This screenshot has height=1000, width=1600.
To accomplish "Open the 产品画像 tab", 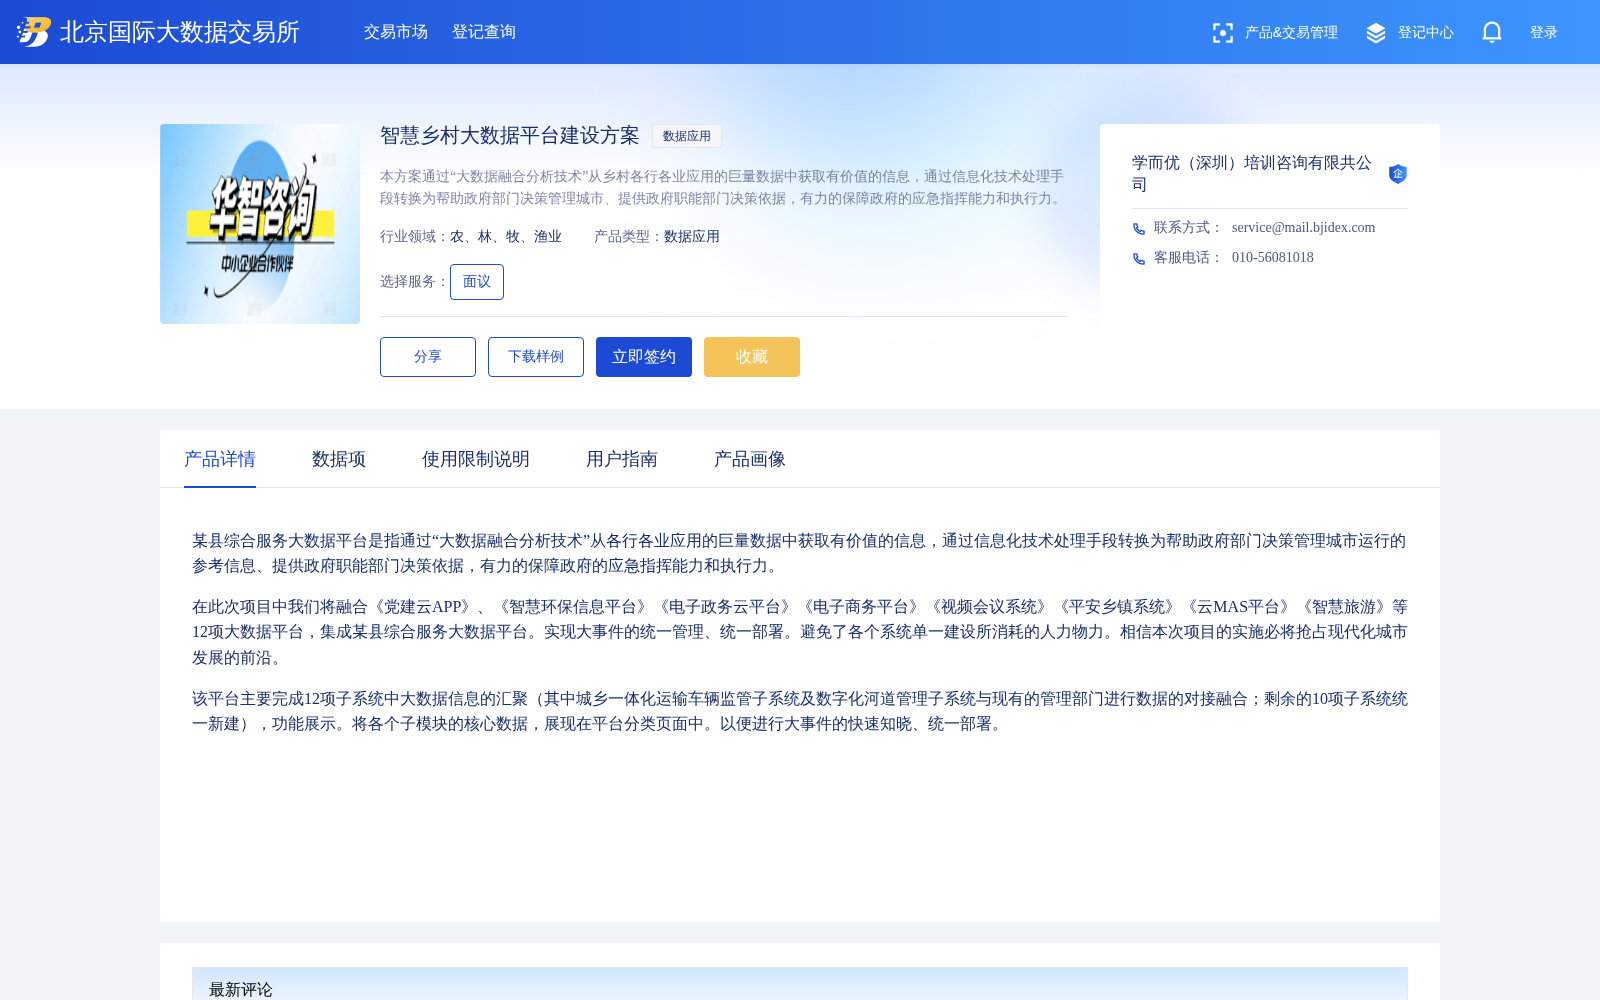I will tap(750, 459).
